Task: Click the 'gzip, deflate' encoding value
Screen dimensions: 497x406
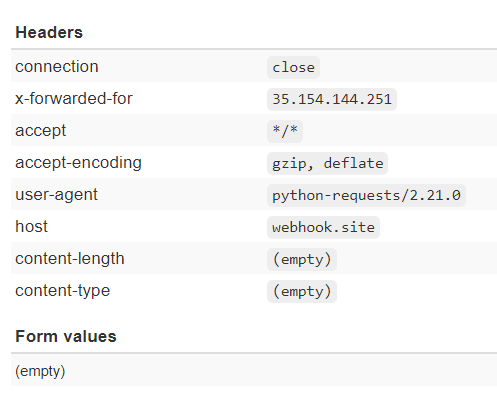Action: click(x=327, y=163)
